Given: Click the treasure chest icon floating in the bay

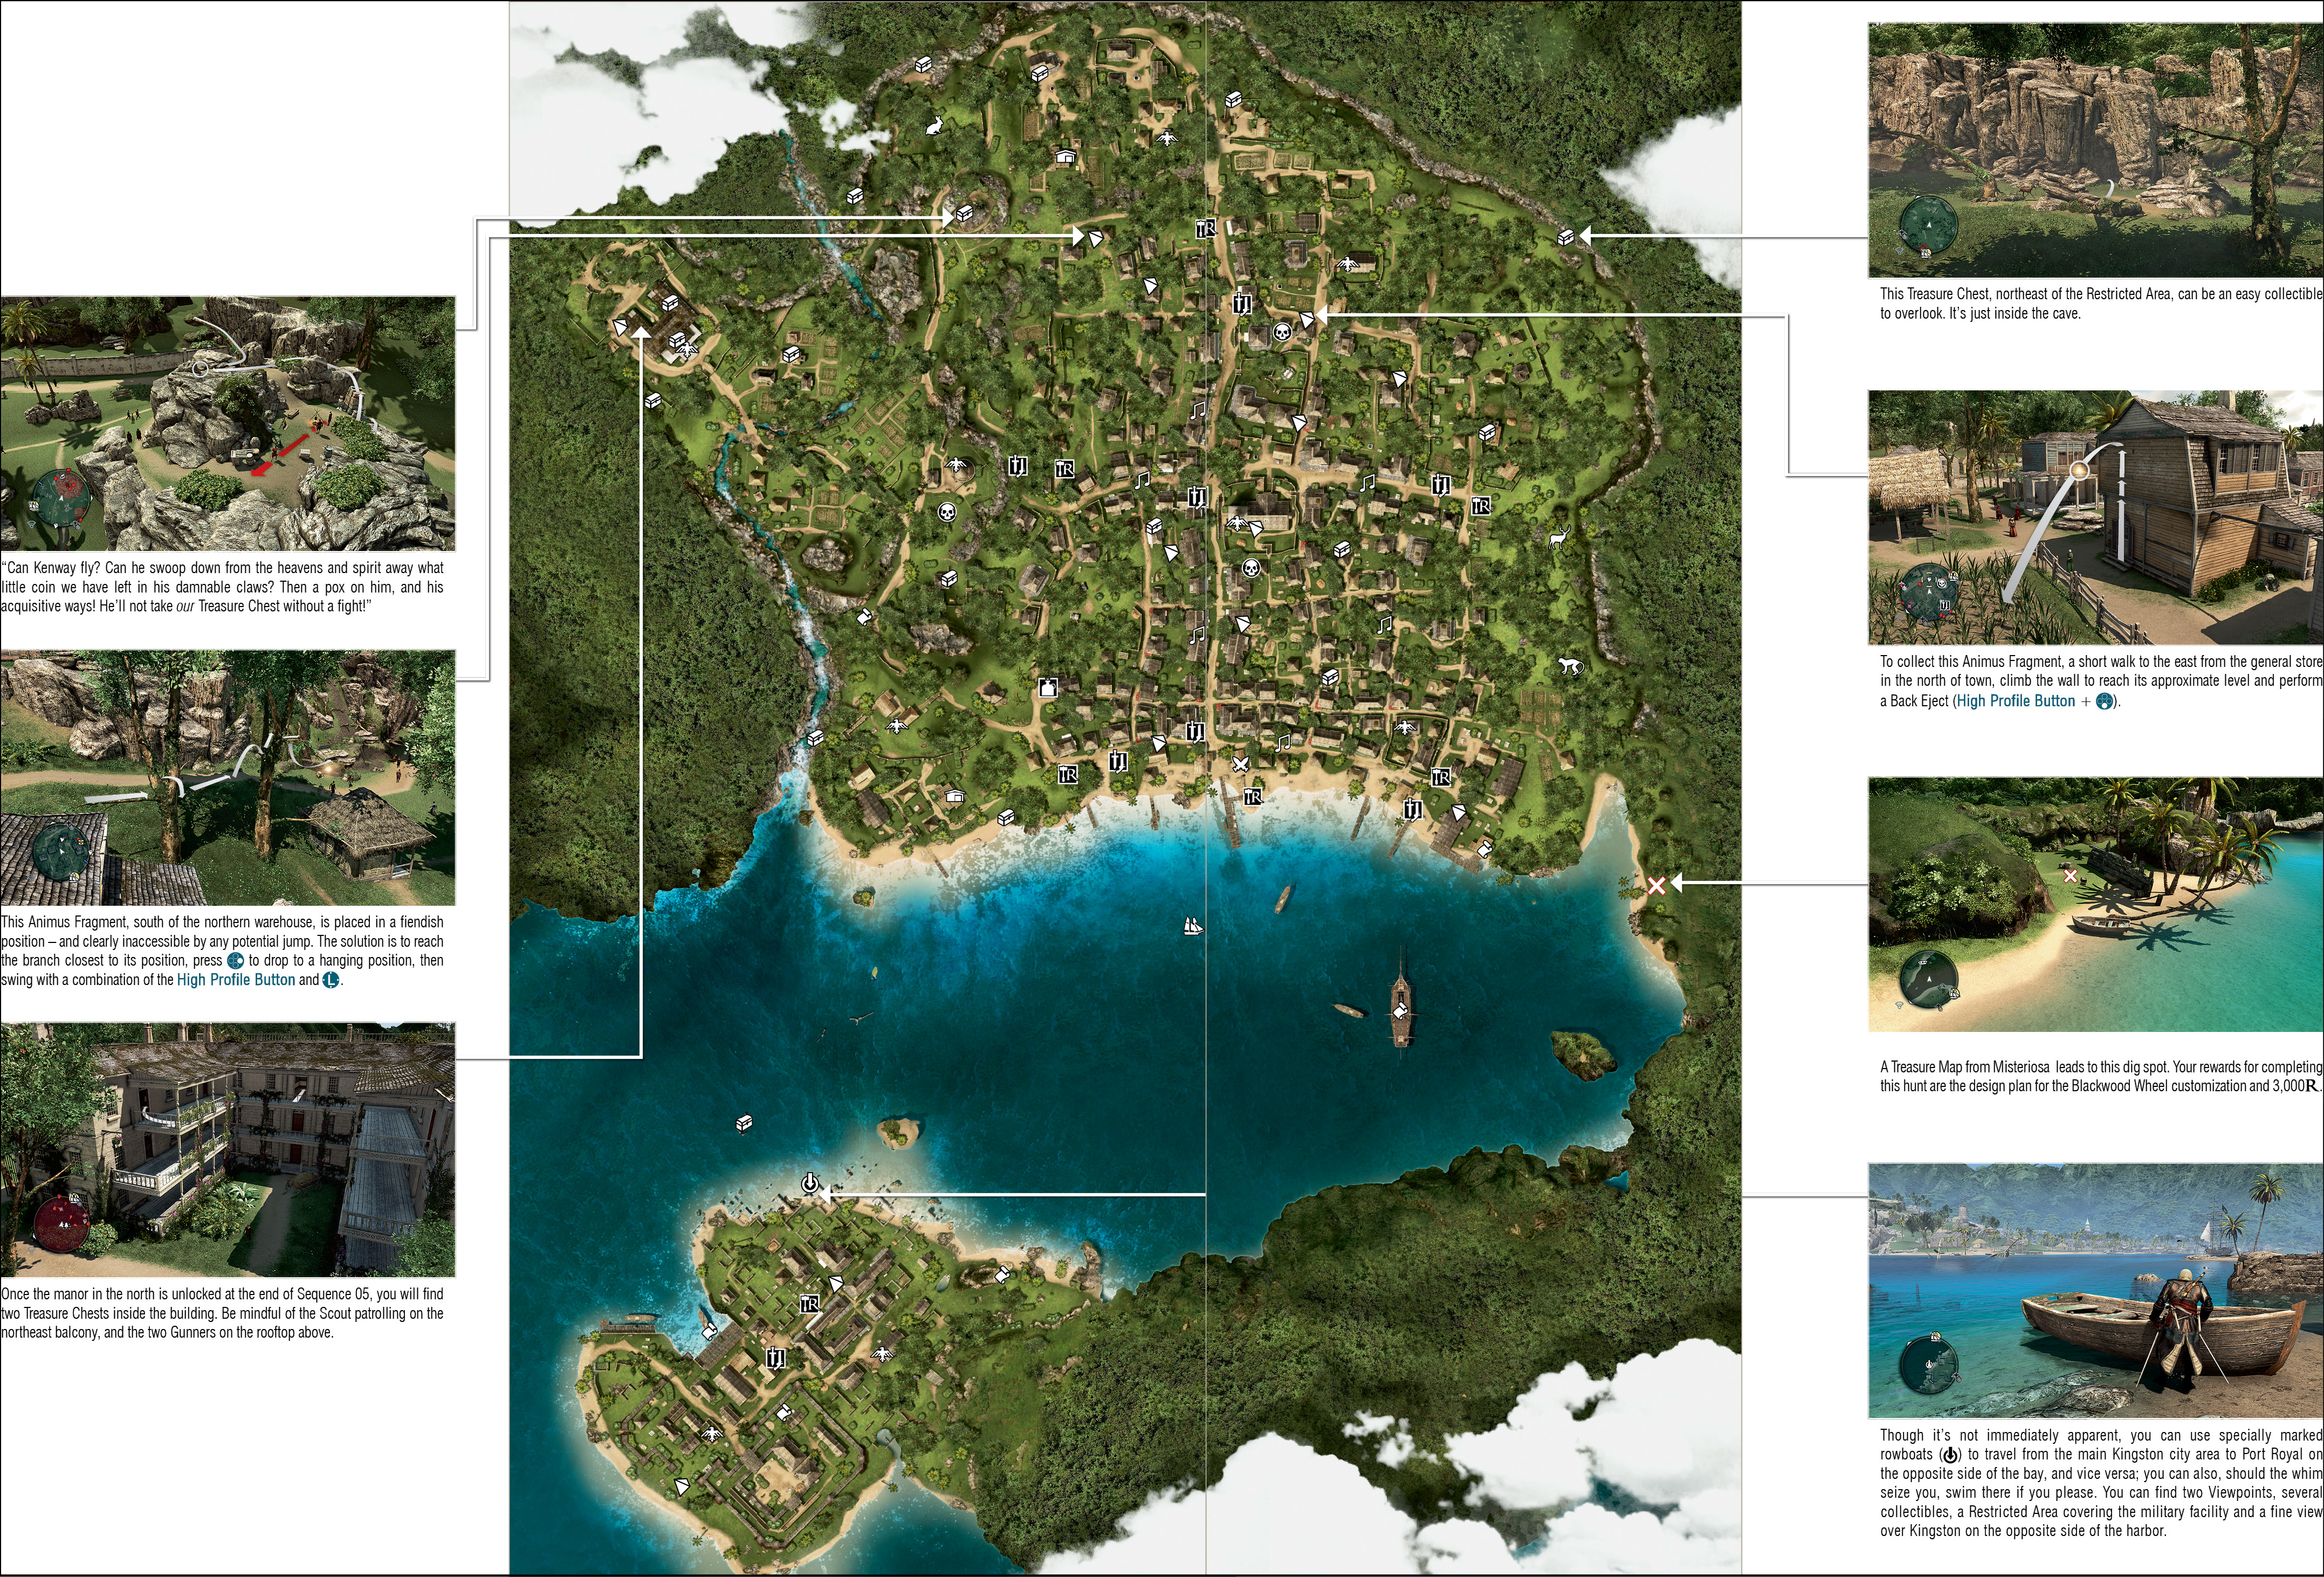Looking at the screenshot, I should tap(743, 1123).
